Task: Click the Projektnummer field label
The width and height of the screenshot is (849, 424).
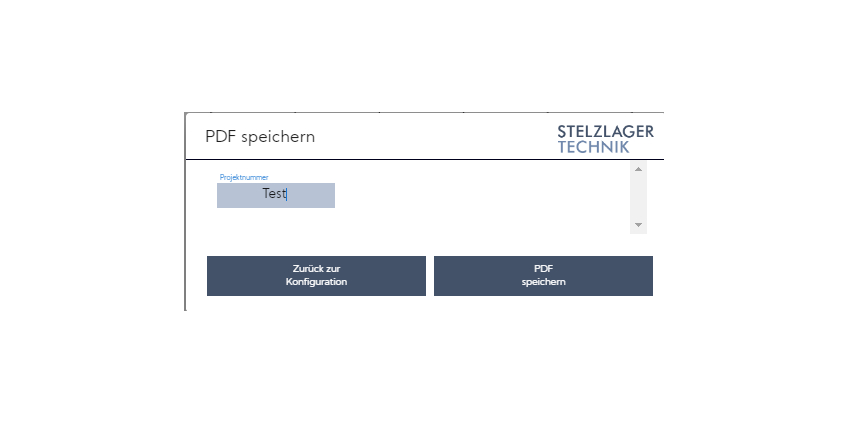Action: [x=244, y=177]
